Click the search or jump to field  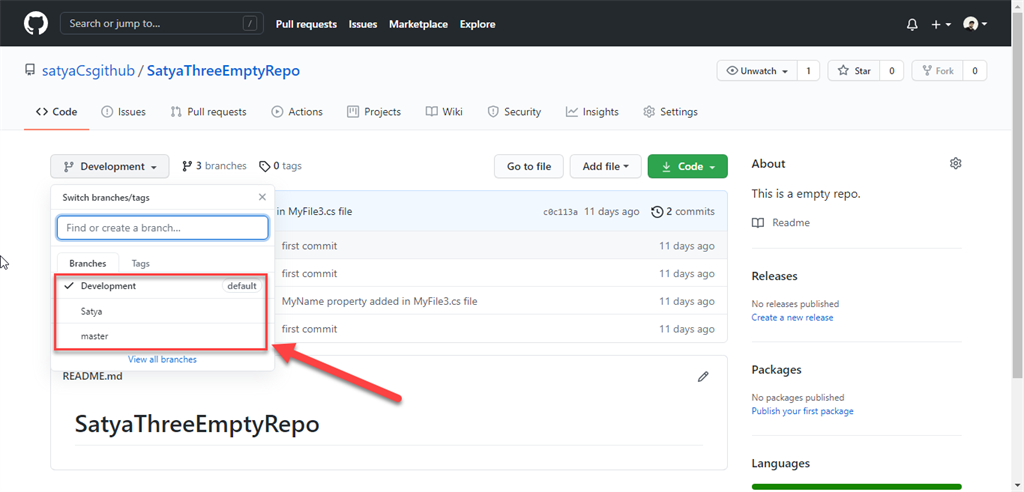pos(161,24)
